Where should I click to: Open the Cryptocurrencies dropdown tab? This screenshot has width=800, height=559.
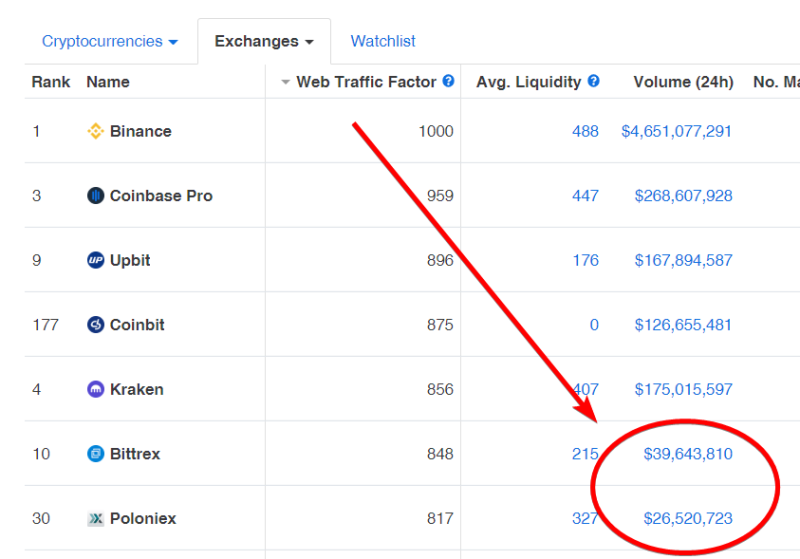tap(110, 41)
